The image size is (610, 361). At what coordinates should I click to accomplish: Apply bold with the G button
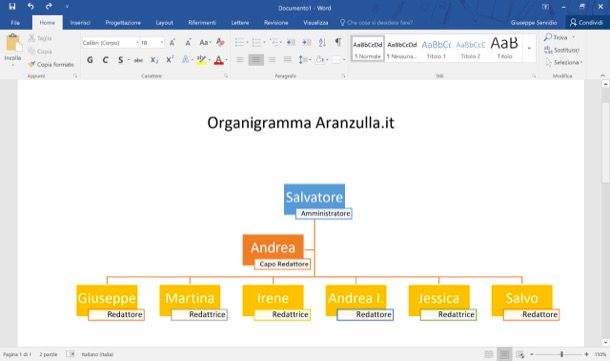(90, 60)
